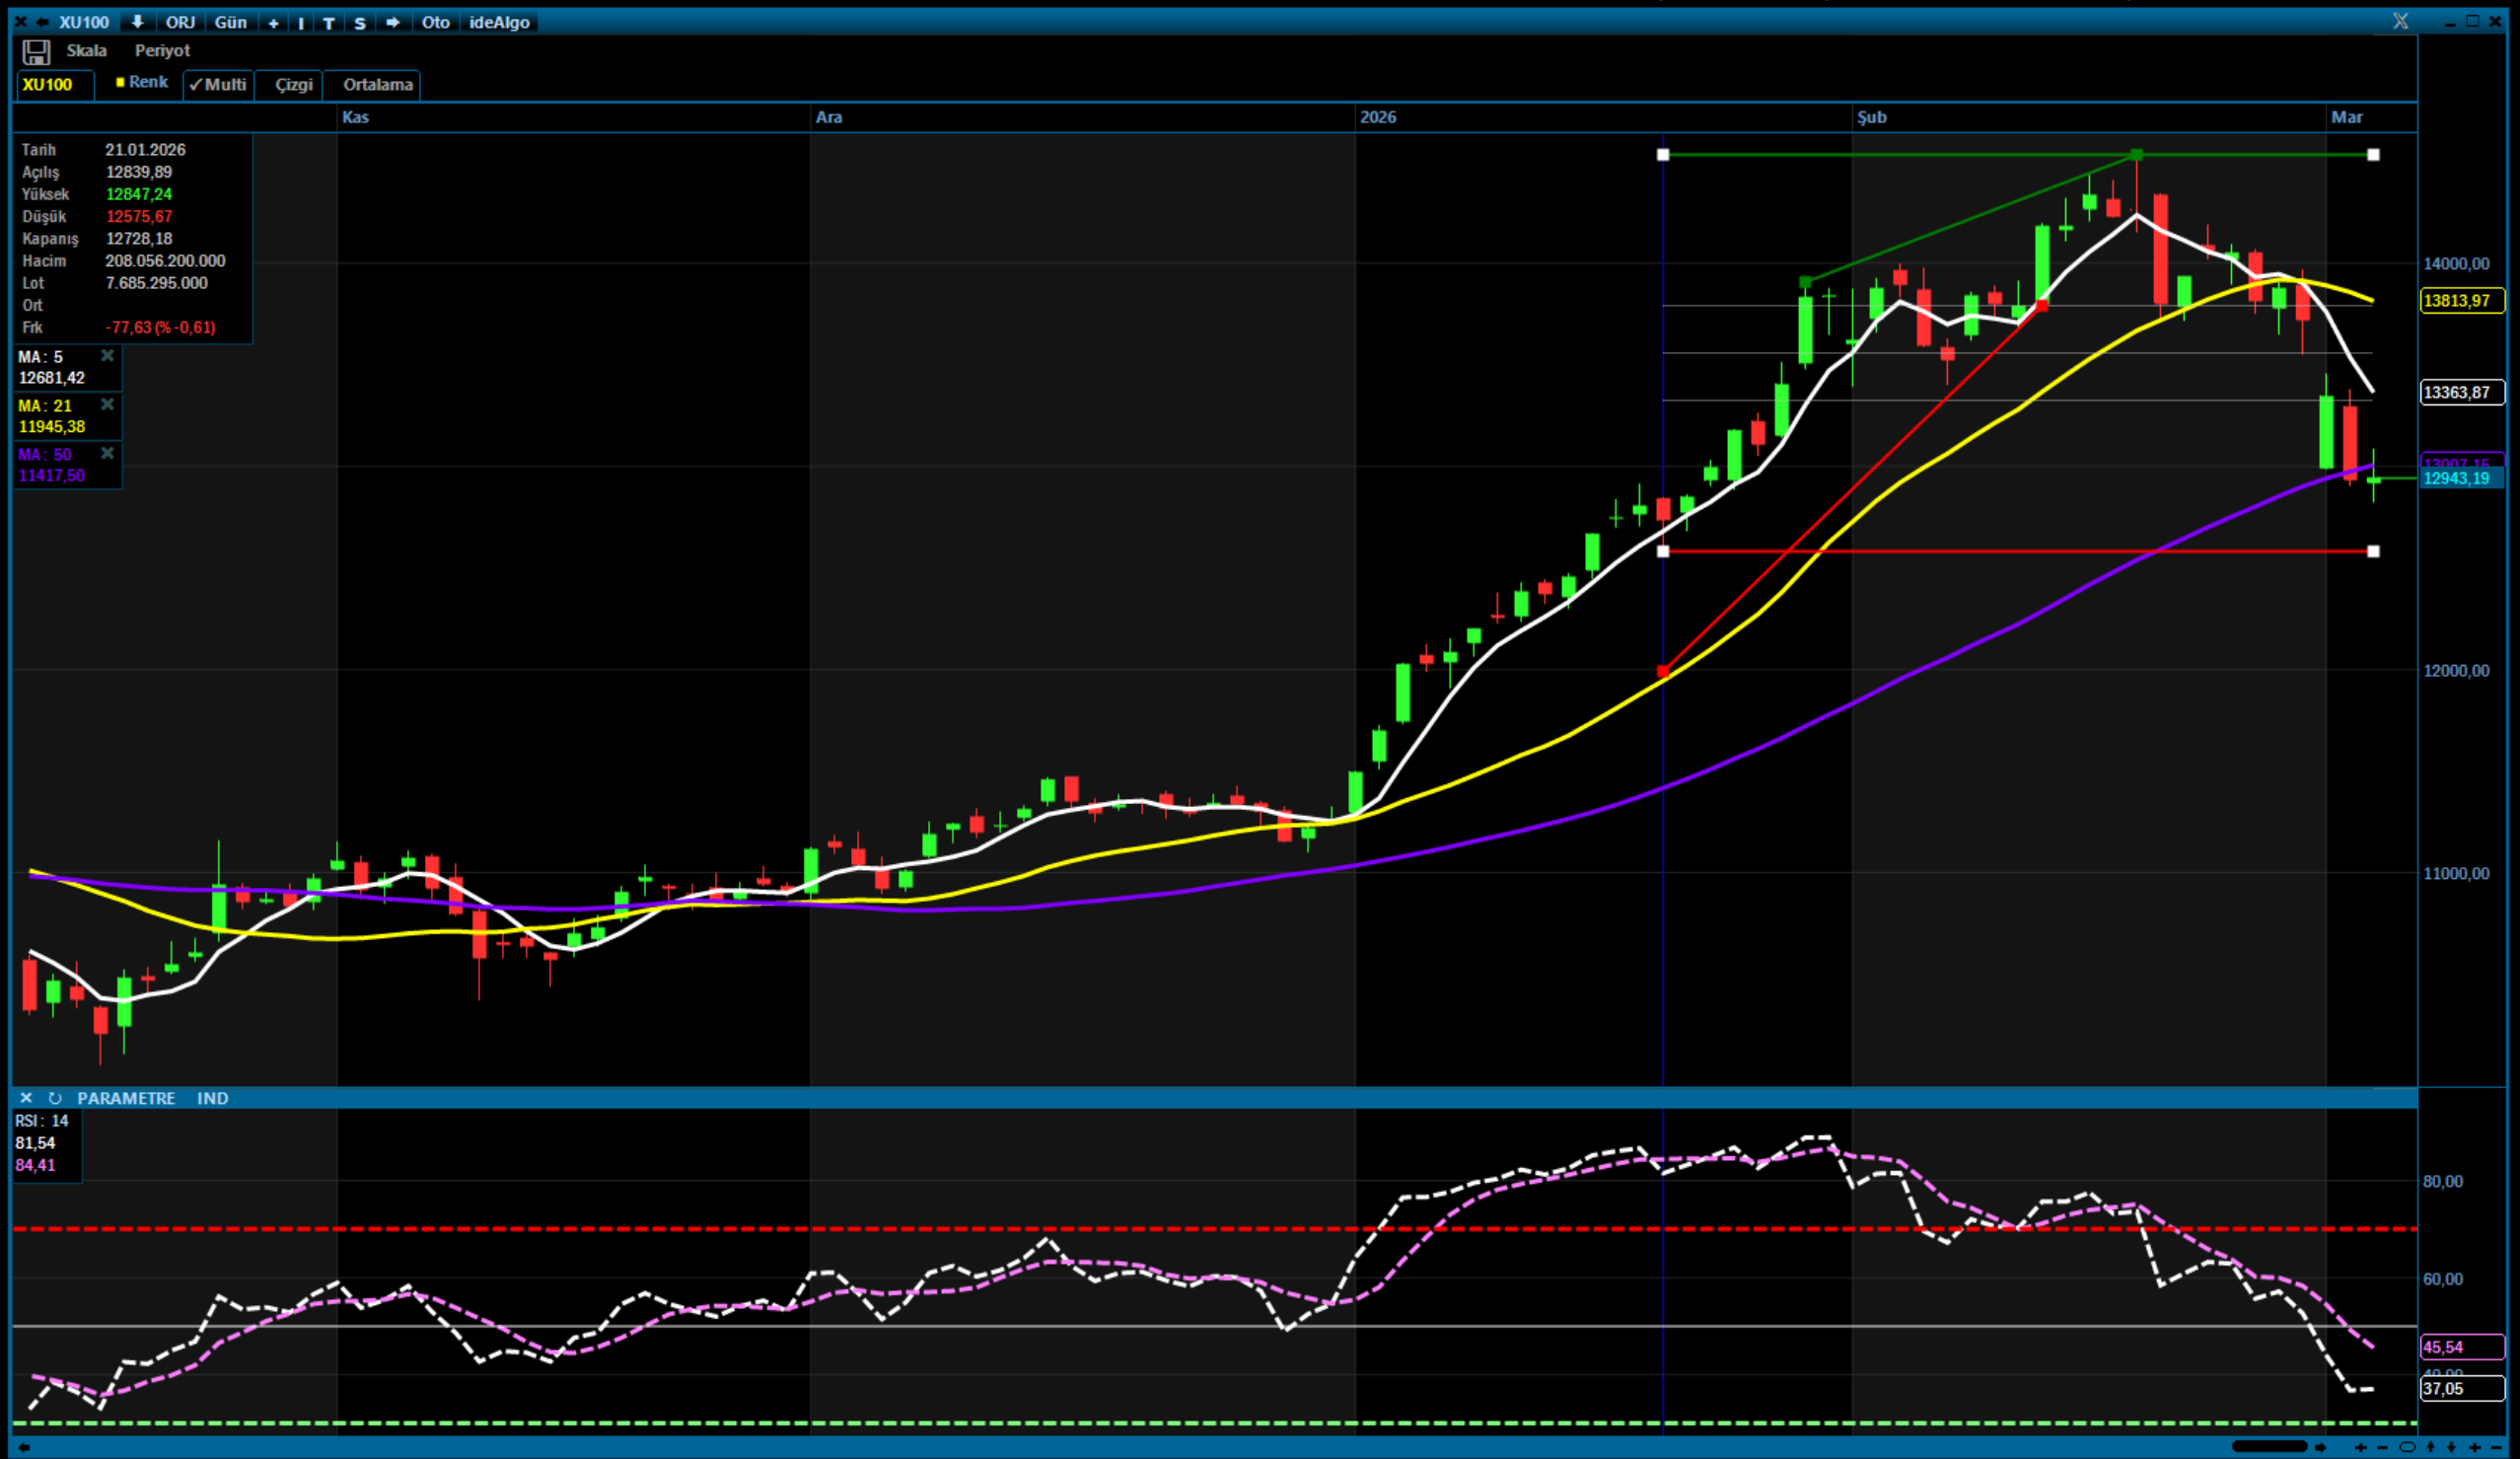Open PARAMETRE for the indicator panel

point(126,1098)
